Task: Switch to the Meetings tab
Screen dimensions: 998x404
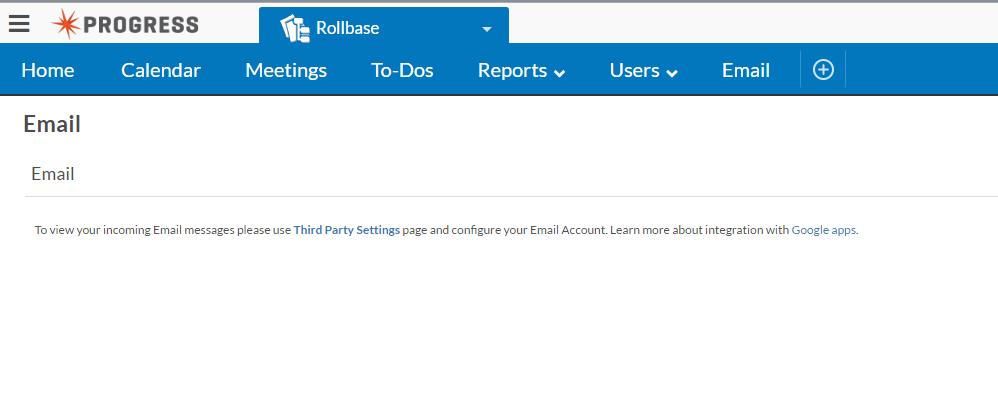Action: tap(286, 70)
